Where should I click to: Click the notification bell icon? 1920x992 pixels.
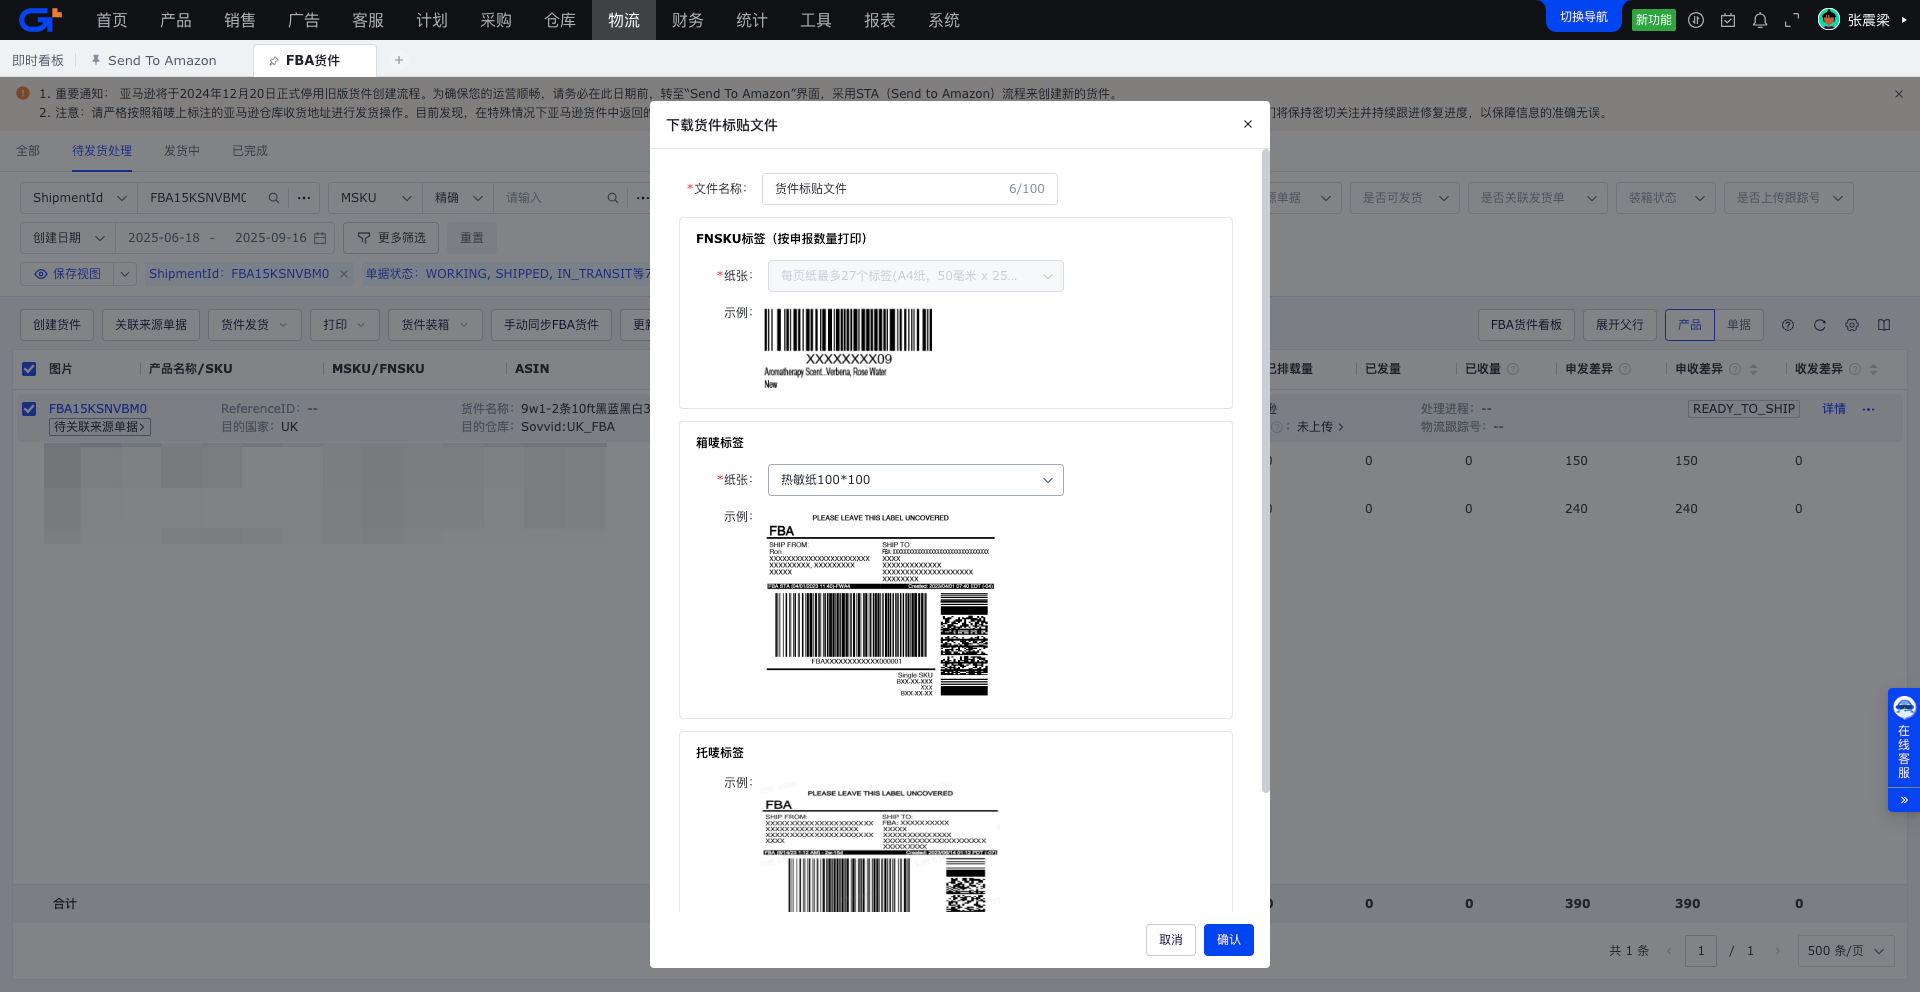point(1760,20)
